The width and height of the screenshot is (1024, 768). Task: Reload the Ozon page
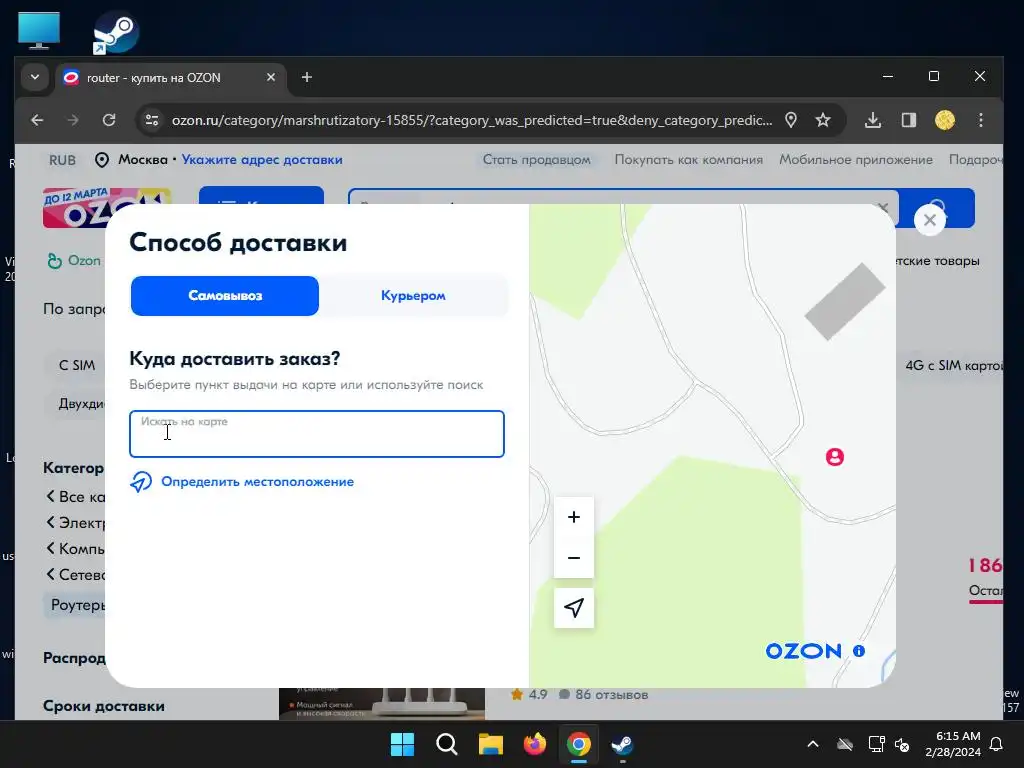coord(109,120)
